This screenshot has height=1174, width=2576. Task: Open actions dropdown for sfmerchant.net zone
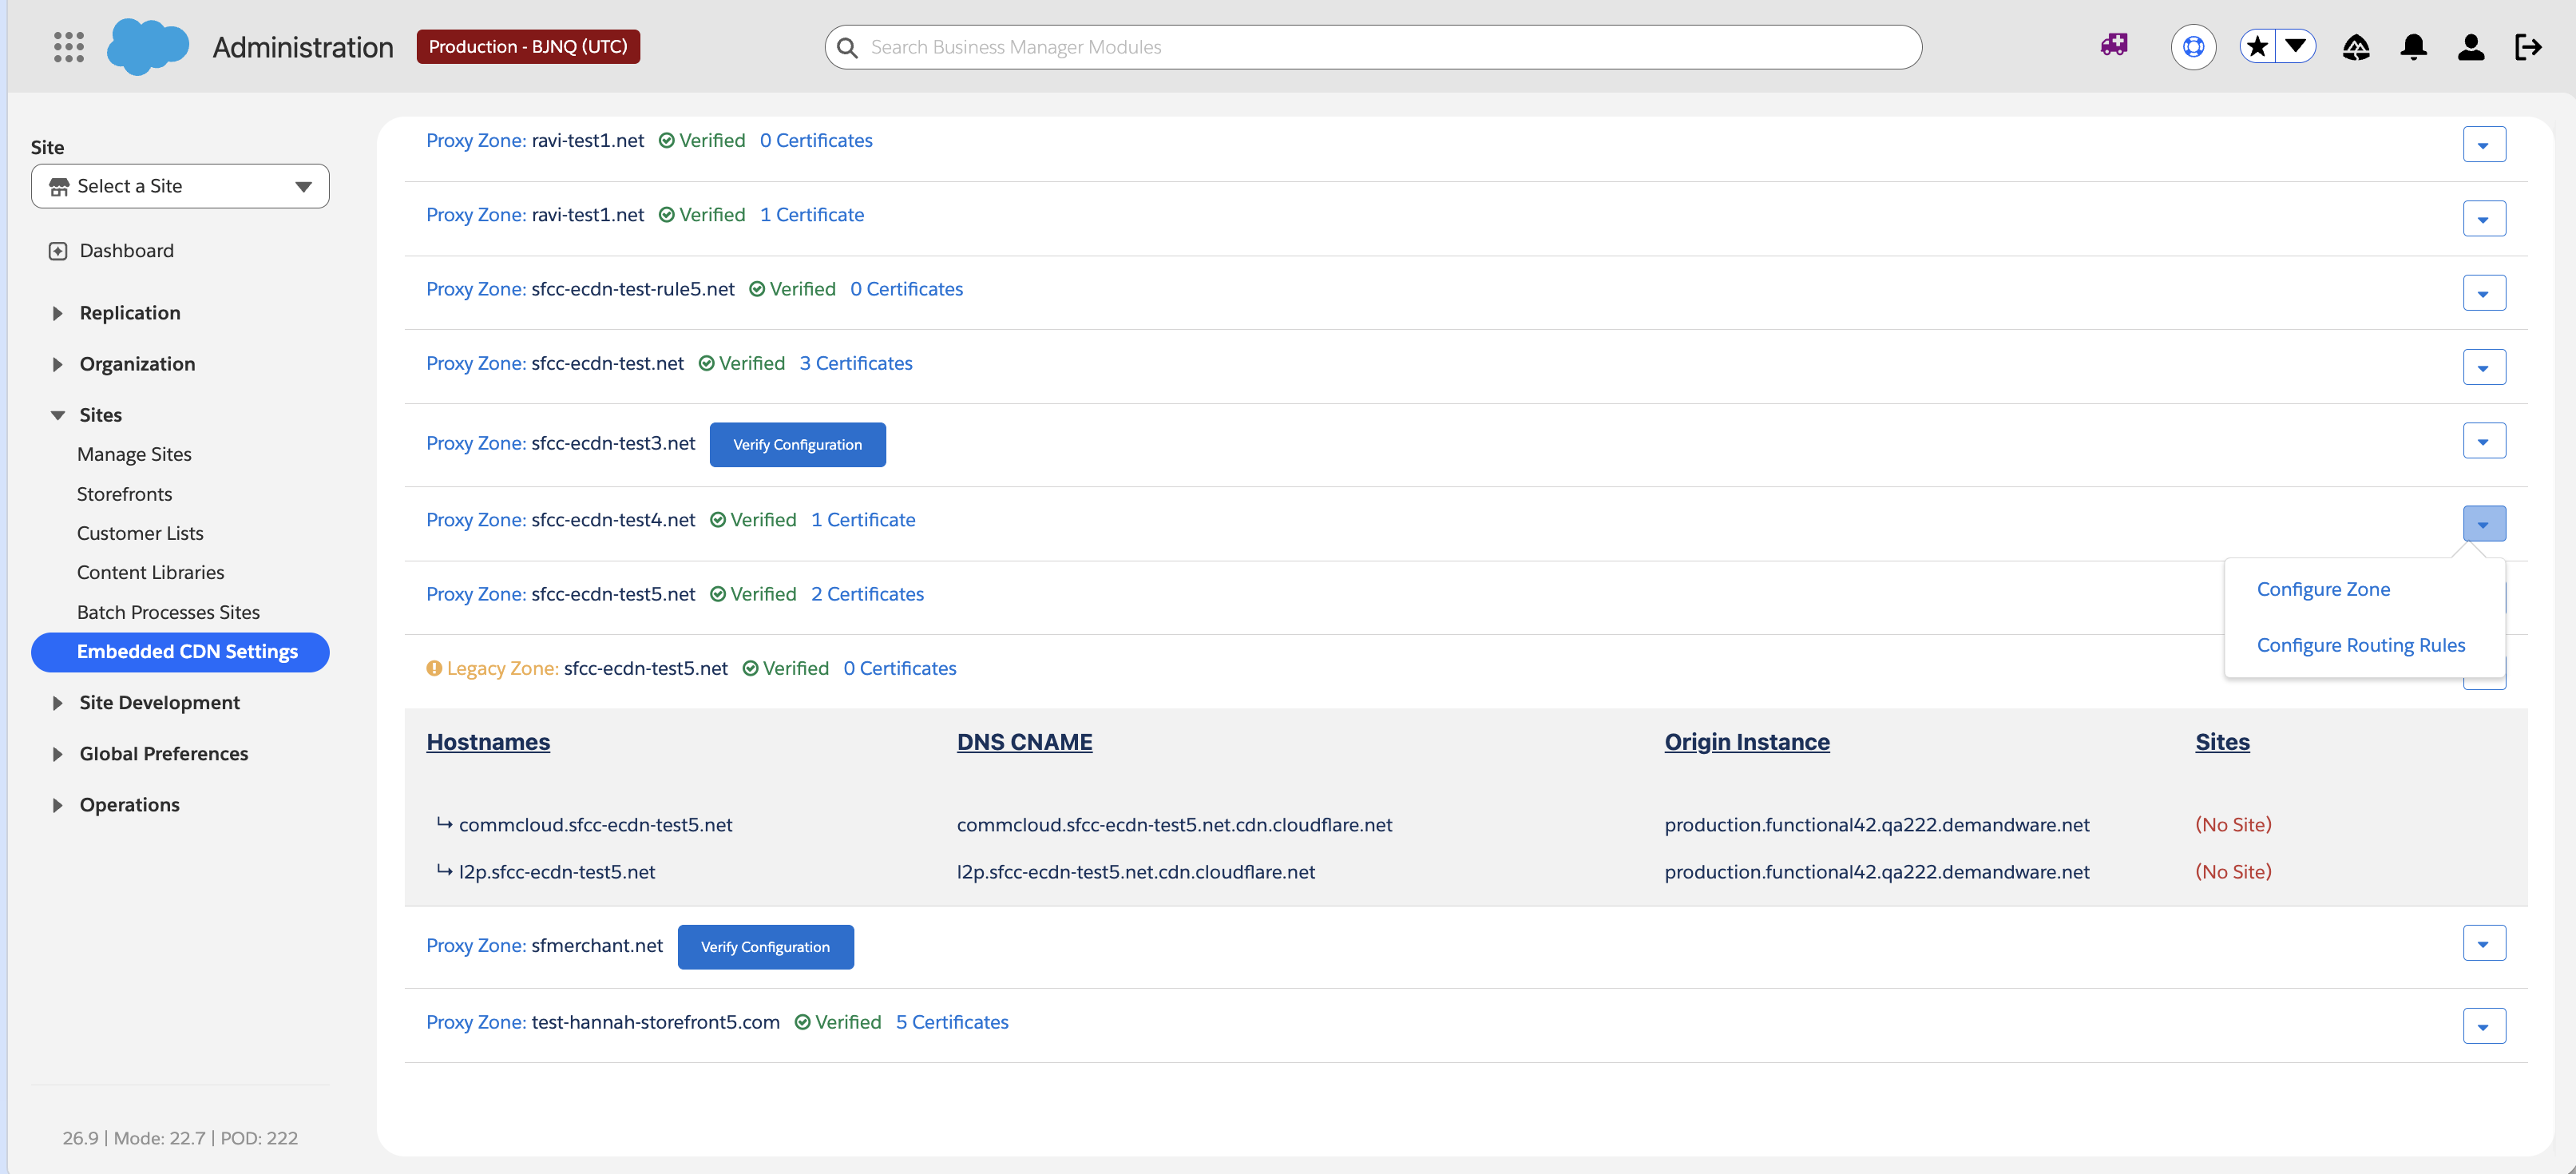(x=2484, y=943)
